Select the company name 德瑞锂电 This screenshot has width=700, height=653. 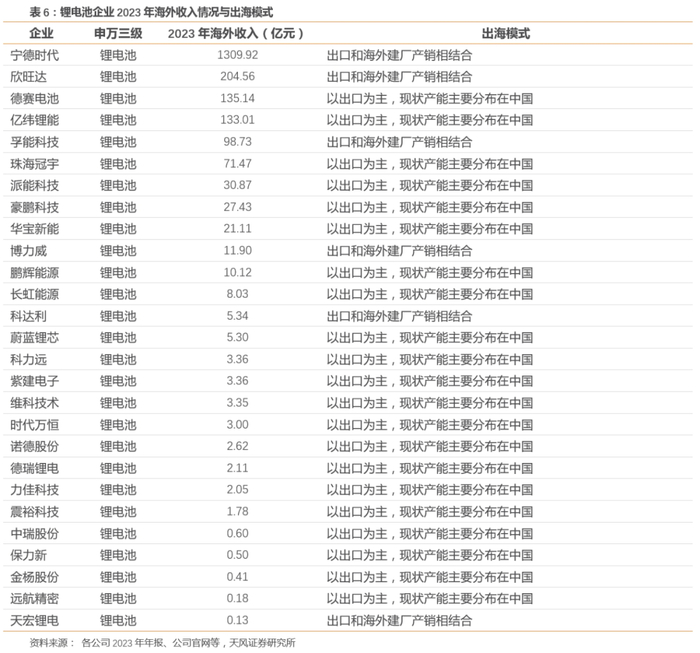pos(34,468)
